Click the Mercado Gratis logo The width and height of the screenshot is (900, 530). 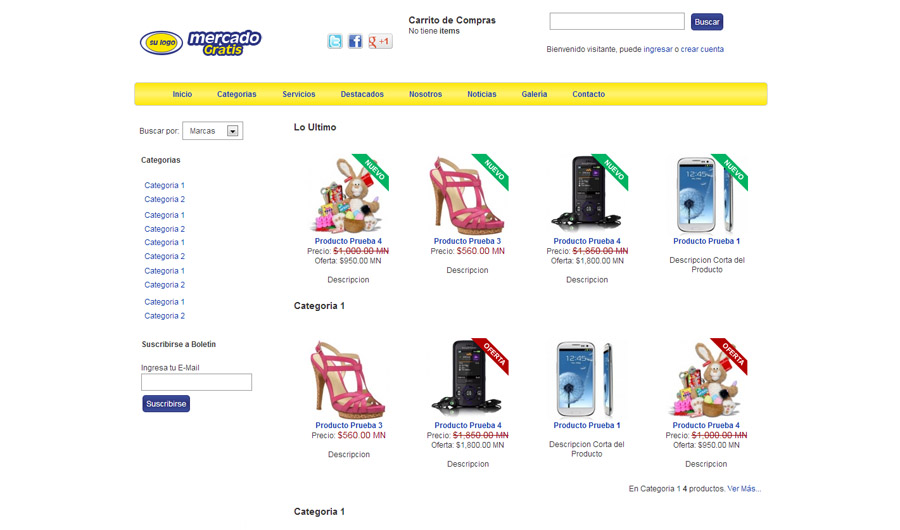[x=224, y=43]
